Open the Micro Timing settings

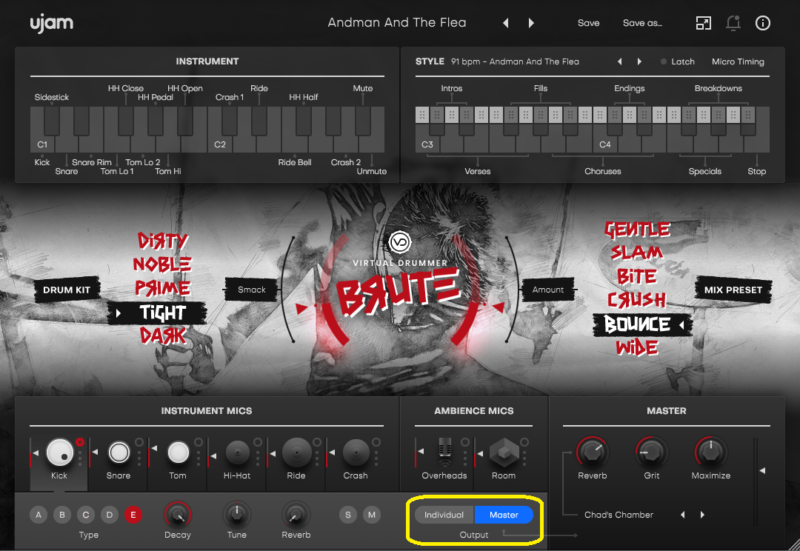click(738, 62)
